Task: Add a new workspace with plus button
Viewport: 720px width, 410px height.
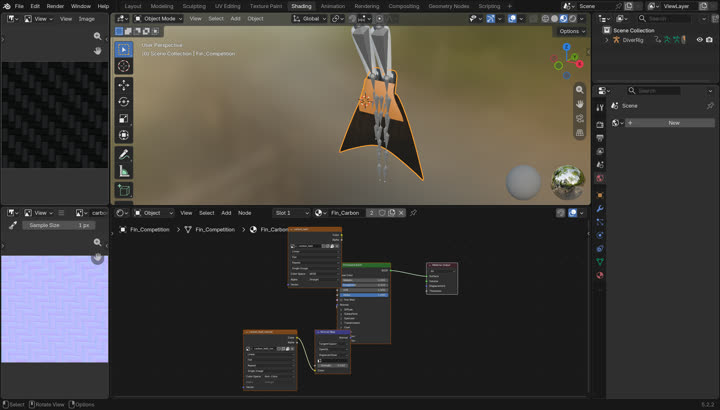Action: [509, 6]
